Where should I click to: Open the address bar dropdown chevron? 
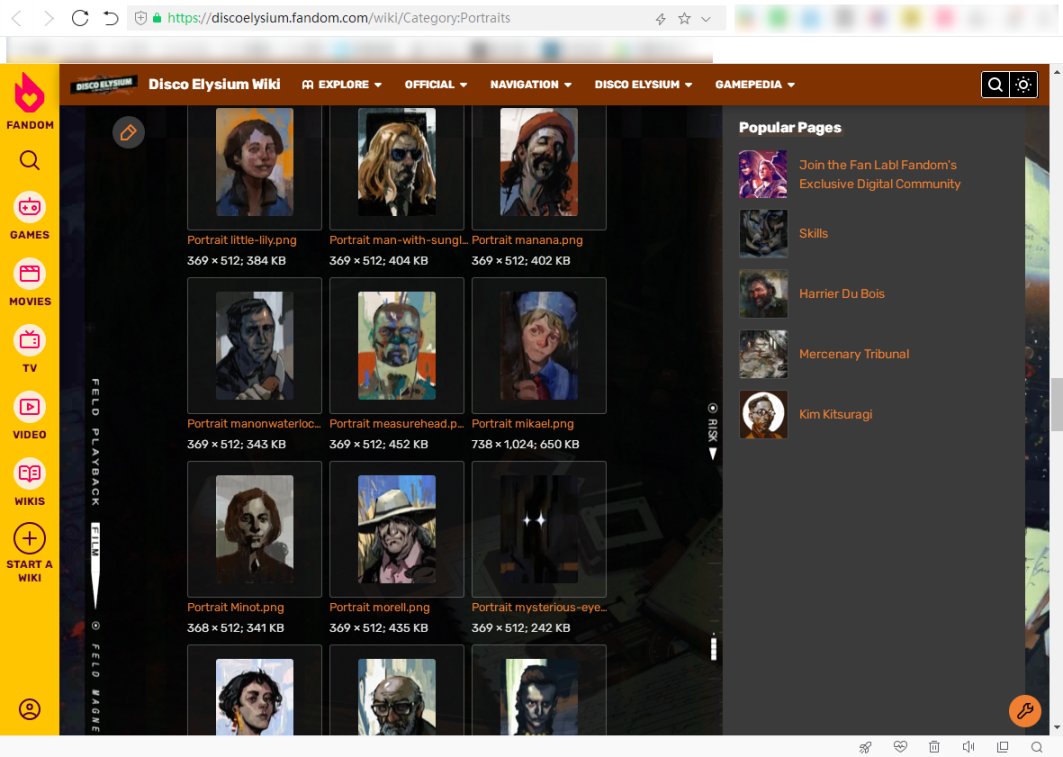(x=706, y=19)
